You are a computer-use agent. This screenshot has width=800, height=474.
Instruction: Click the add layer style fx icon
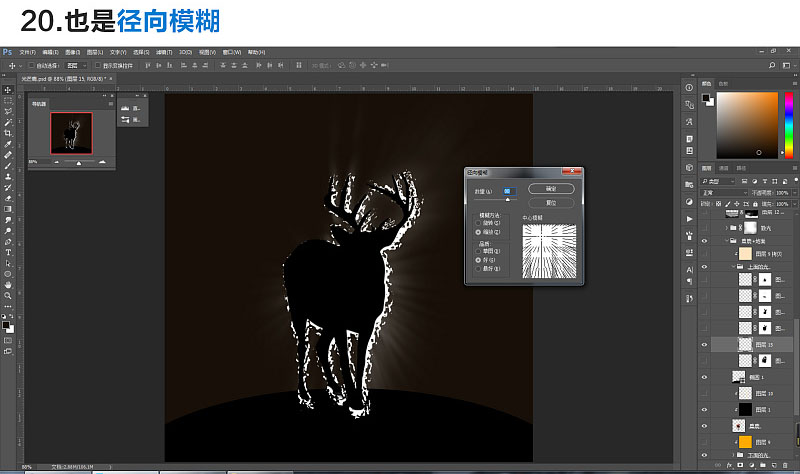(729, 465)
